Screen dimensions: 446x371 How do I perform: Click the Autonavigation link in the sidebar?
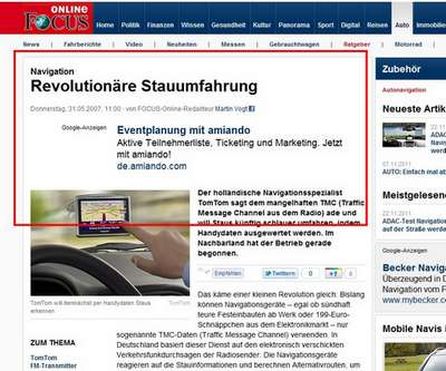coord(404,90)
